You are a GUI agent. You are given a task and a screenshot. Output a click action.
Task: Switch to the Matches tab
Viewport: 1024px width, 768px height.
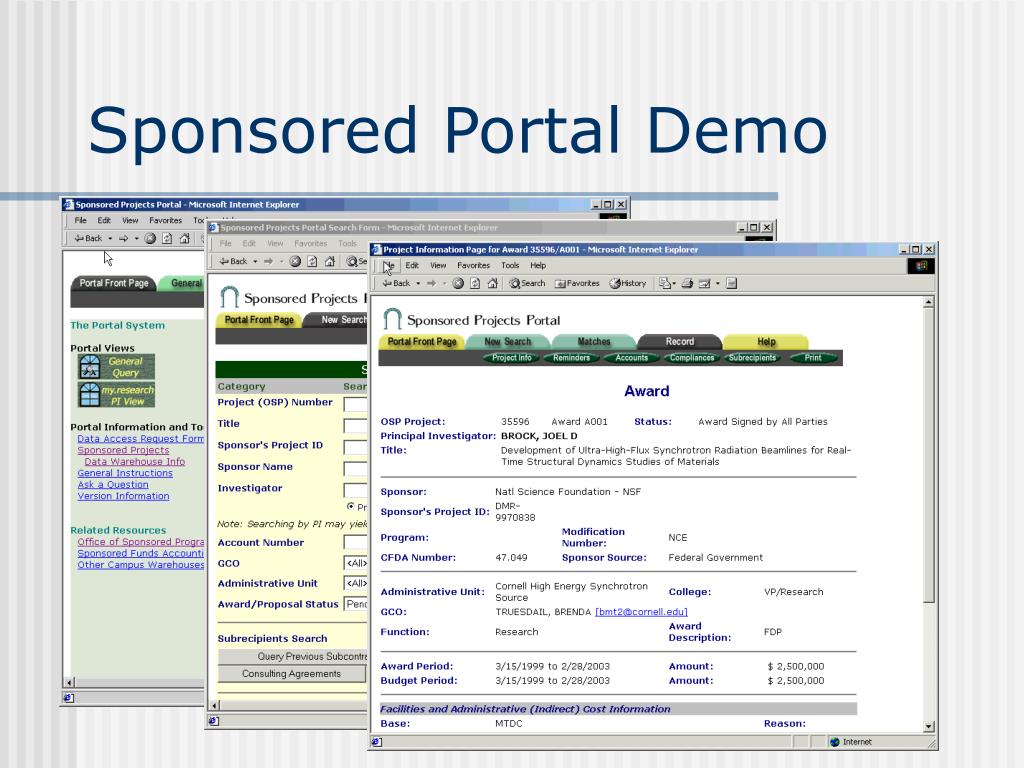coord(594,342)
